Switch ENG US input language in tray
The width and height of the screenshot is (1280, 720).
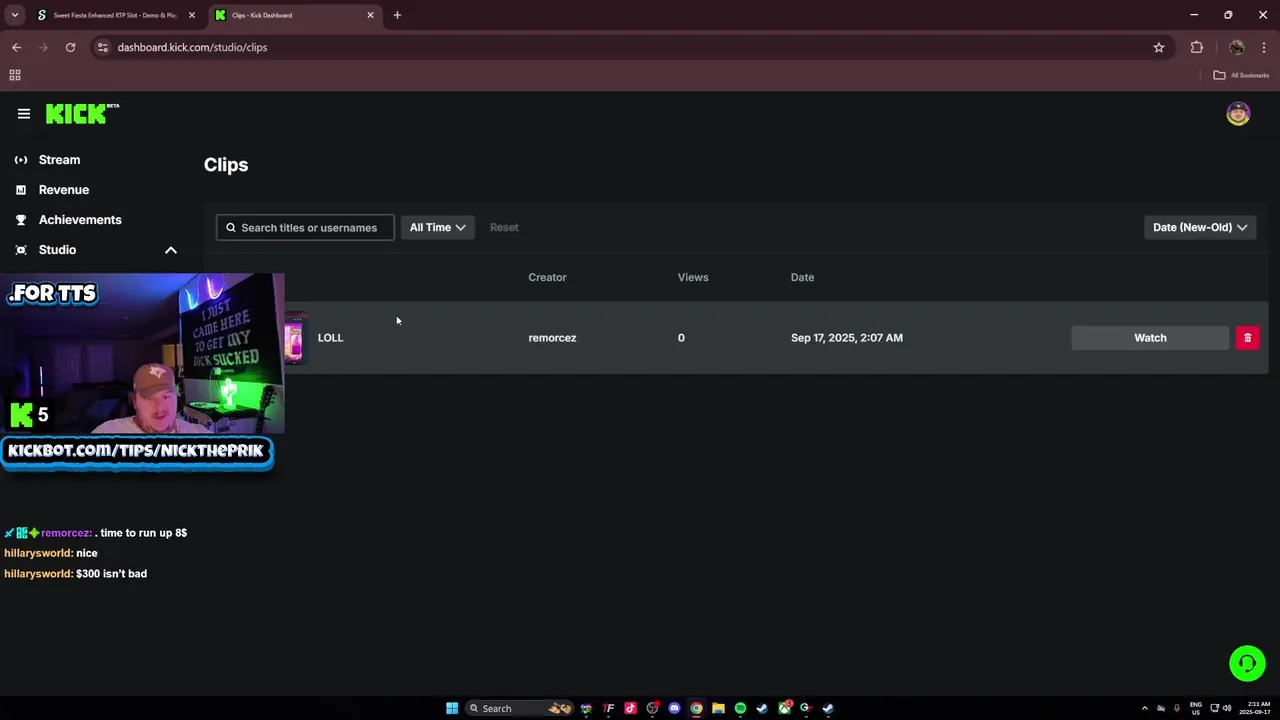pyautogui.click(x=1196, y=708)
